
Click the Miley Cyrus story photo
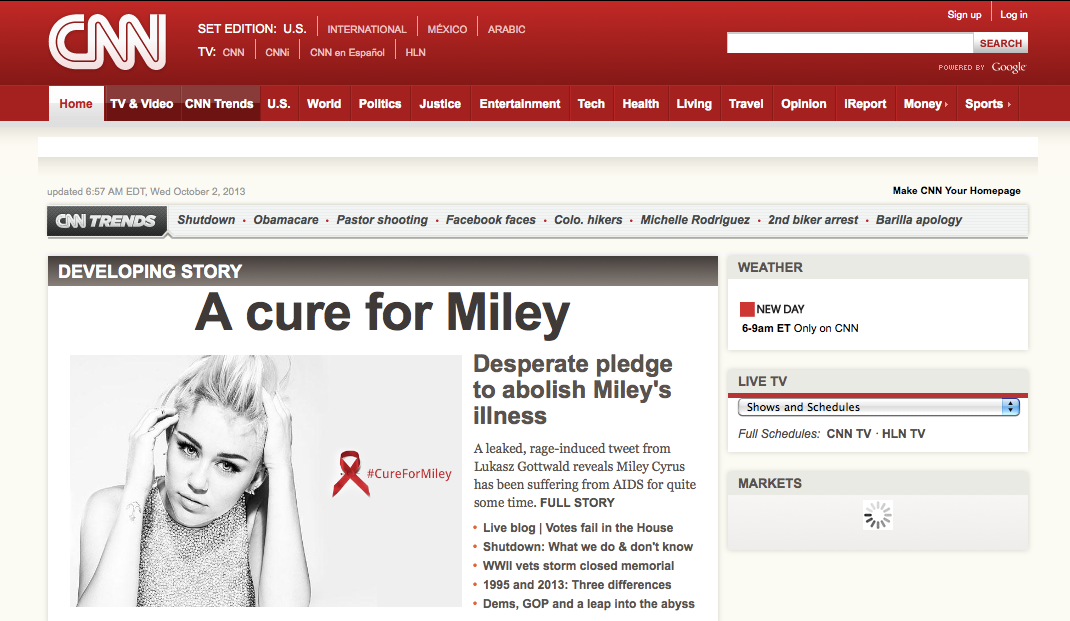point(266,480)
